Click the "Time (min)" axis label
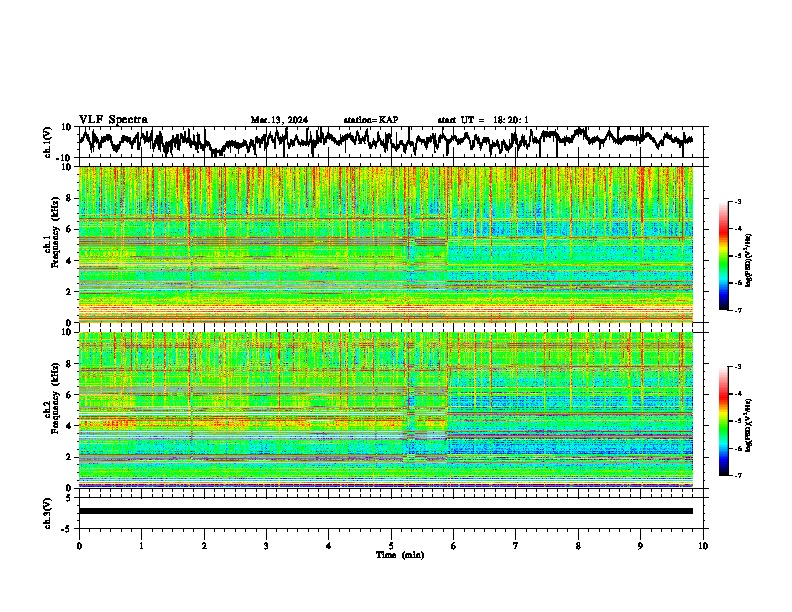Image resolution: width=792 pixels, height=612 pixels. pos(400,555)
